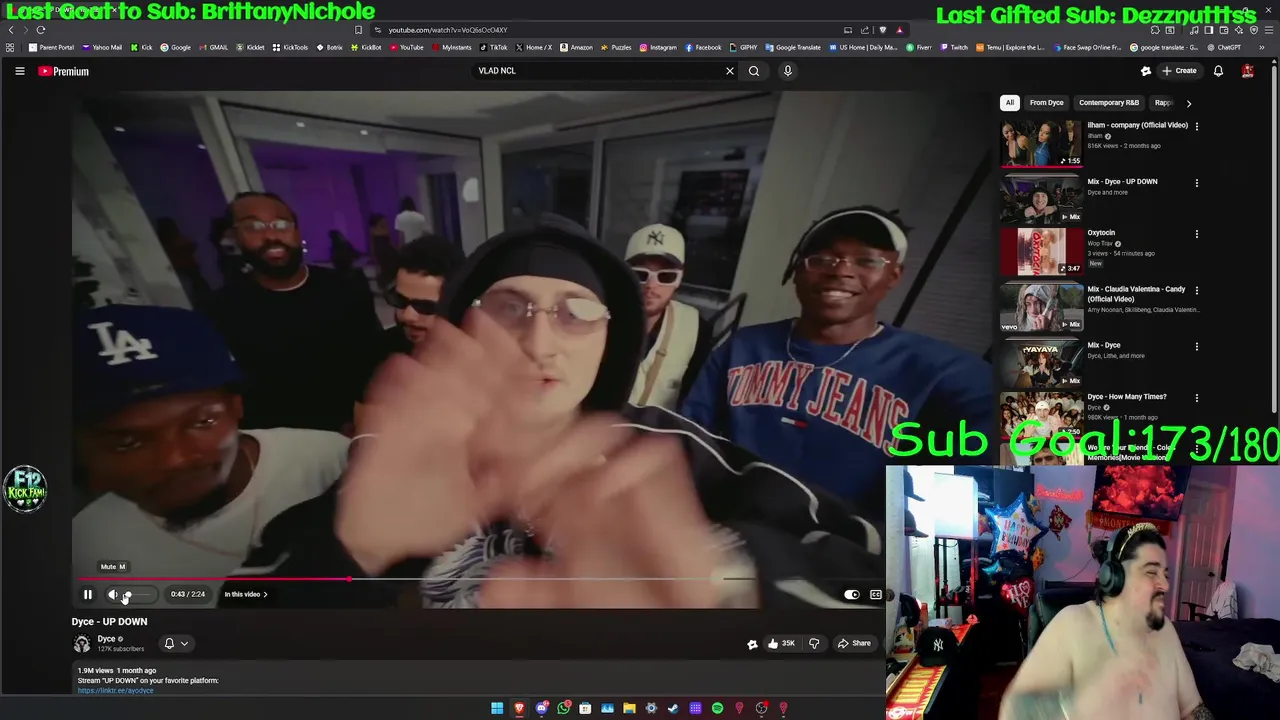Open the 'GMAIL' bookmark
This screenshot has width=1280, height=720.
click(x=213, y=47)
